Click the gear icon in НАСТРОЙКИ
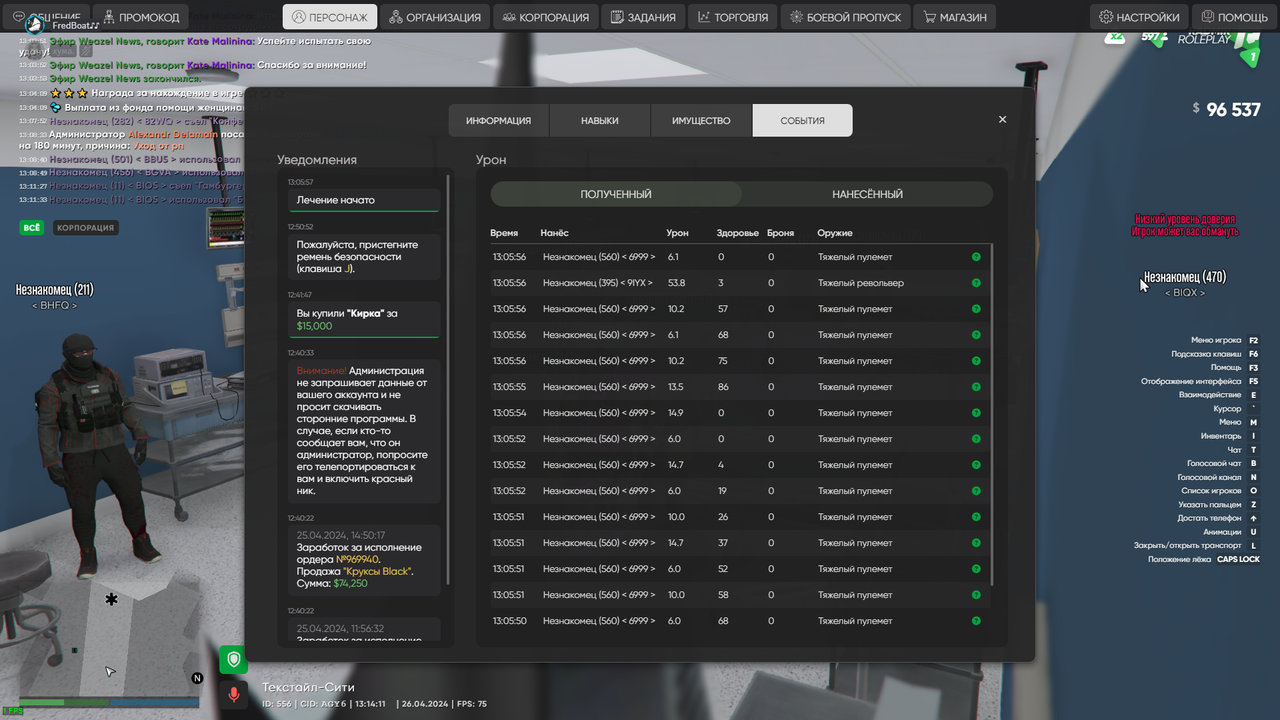Screen dimensions: 1280x720 (1106, 17)
